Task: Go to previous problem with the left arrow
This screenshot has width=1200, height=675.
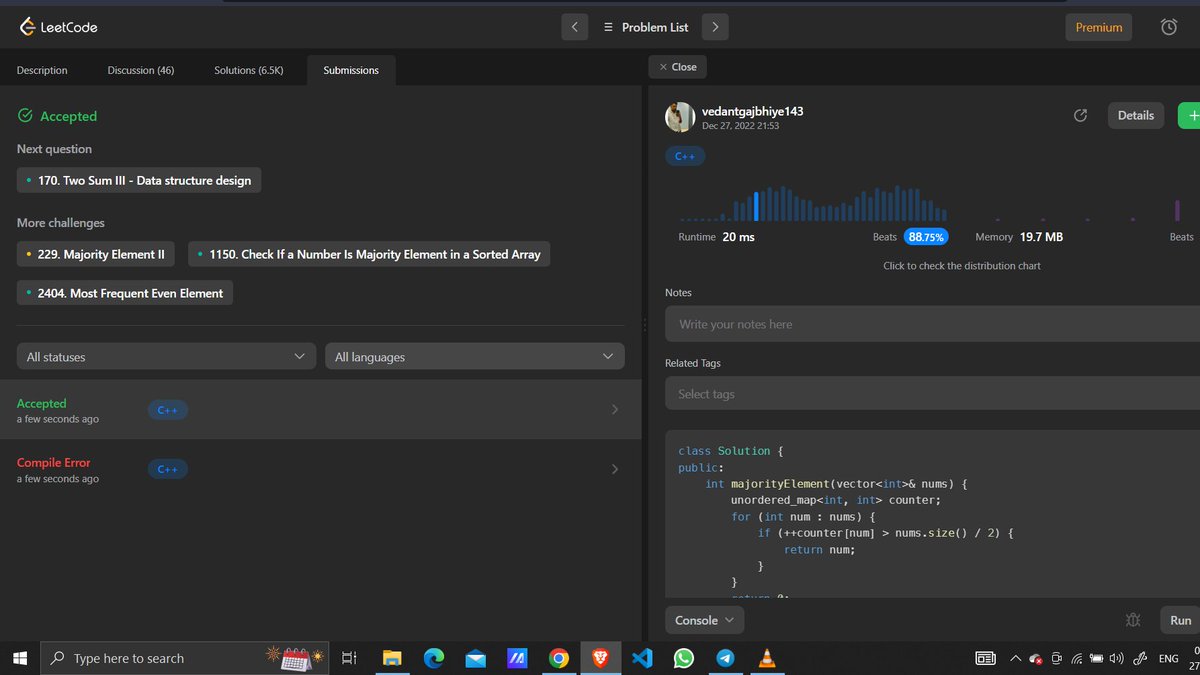Action: (574, 27)
